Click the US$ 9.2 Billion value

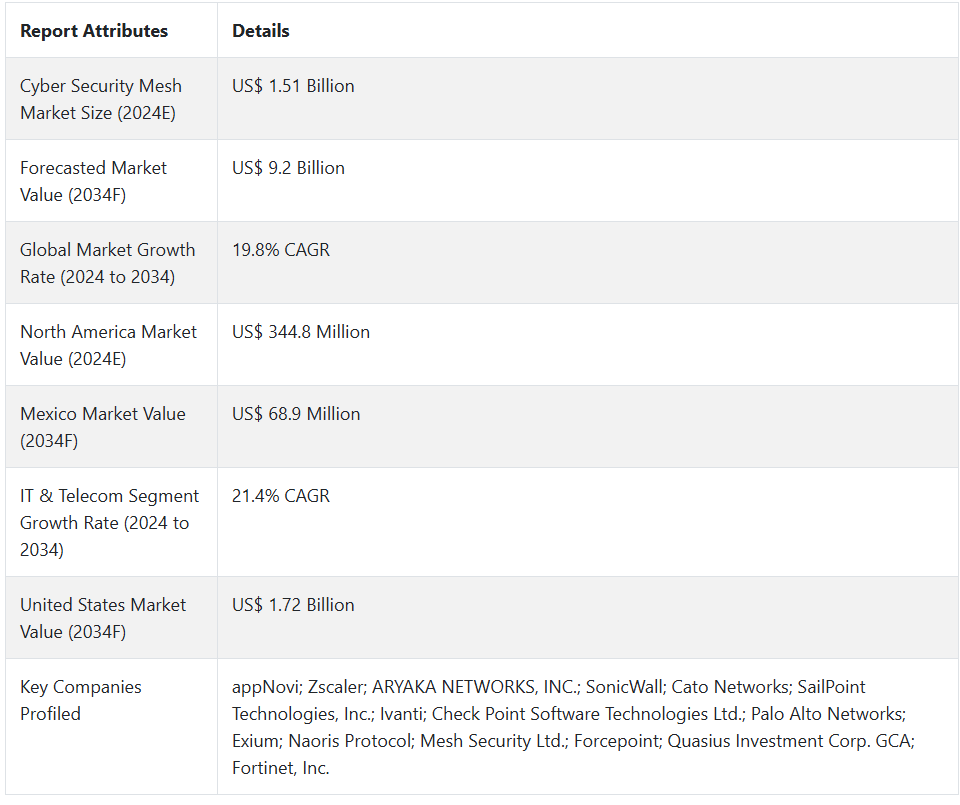[x=288, y=168]
